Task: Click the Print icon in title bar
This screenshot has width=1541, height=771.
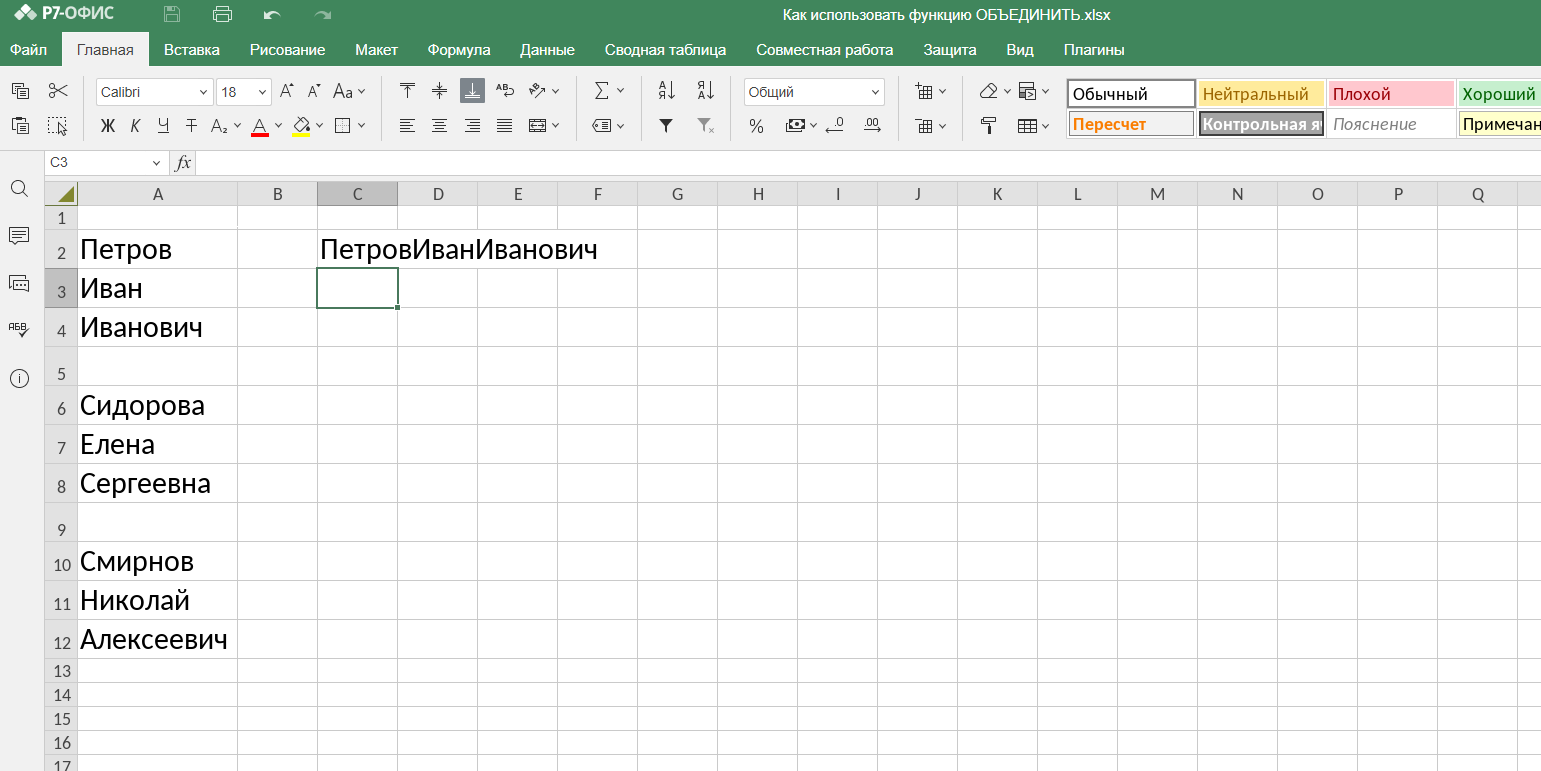Action: (x=222, y=14)
